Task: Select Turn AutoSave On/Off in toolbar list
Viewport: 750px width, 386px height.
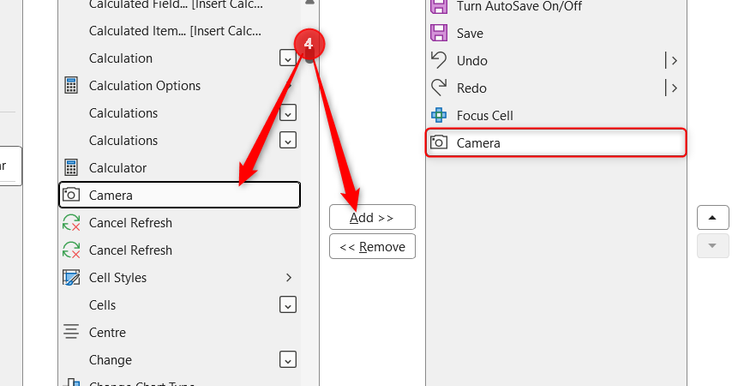Action: 519,6
